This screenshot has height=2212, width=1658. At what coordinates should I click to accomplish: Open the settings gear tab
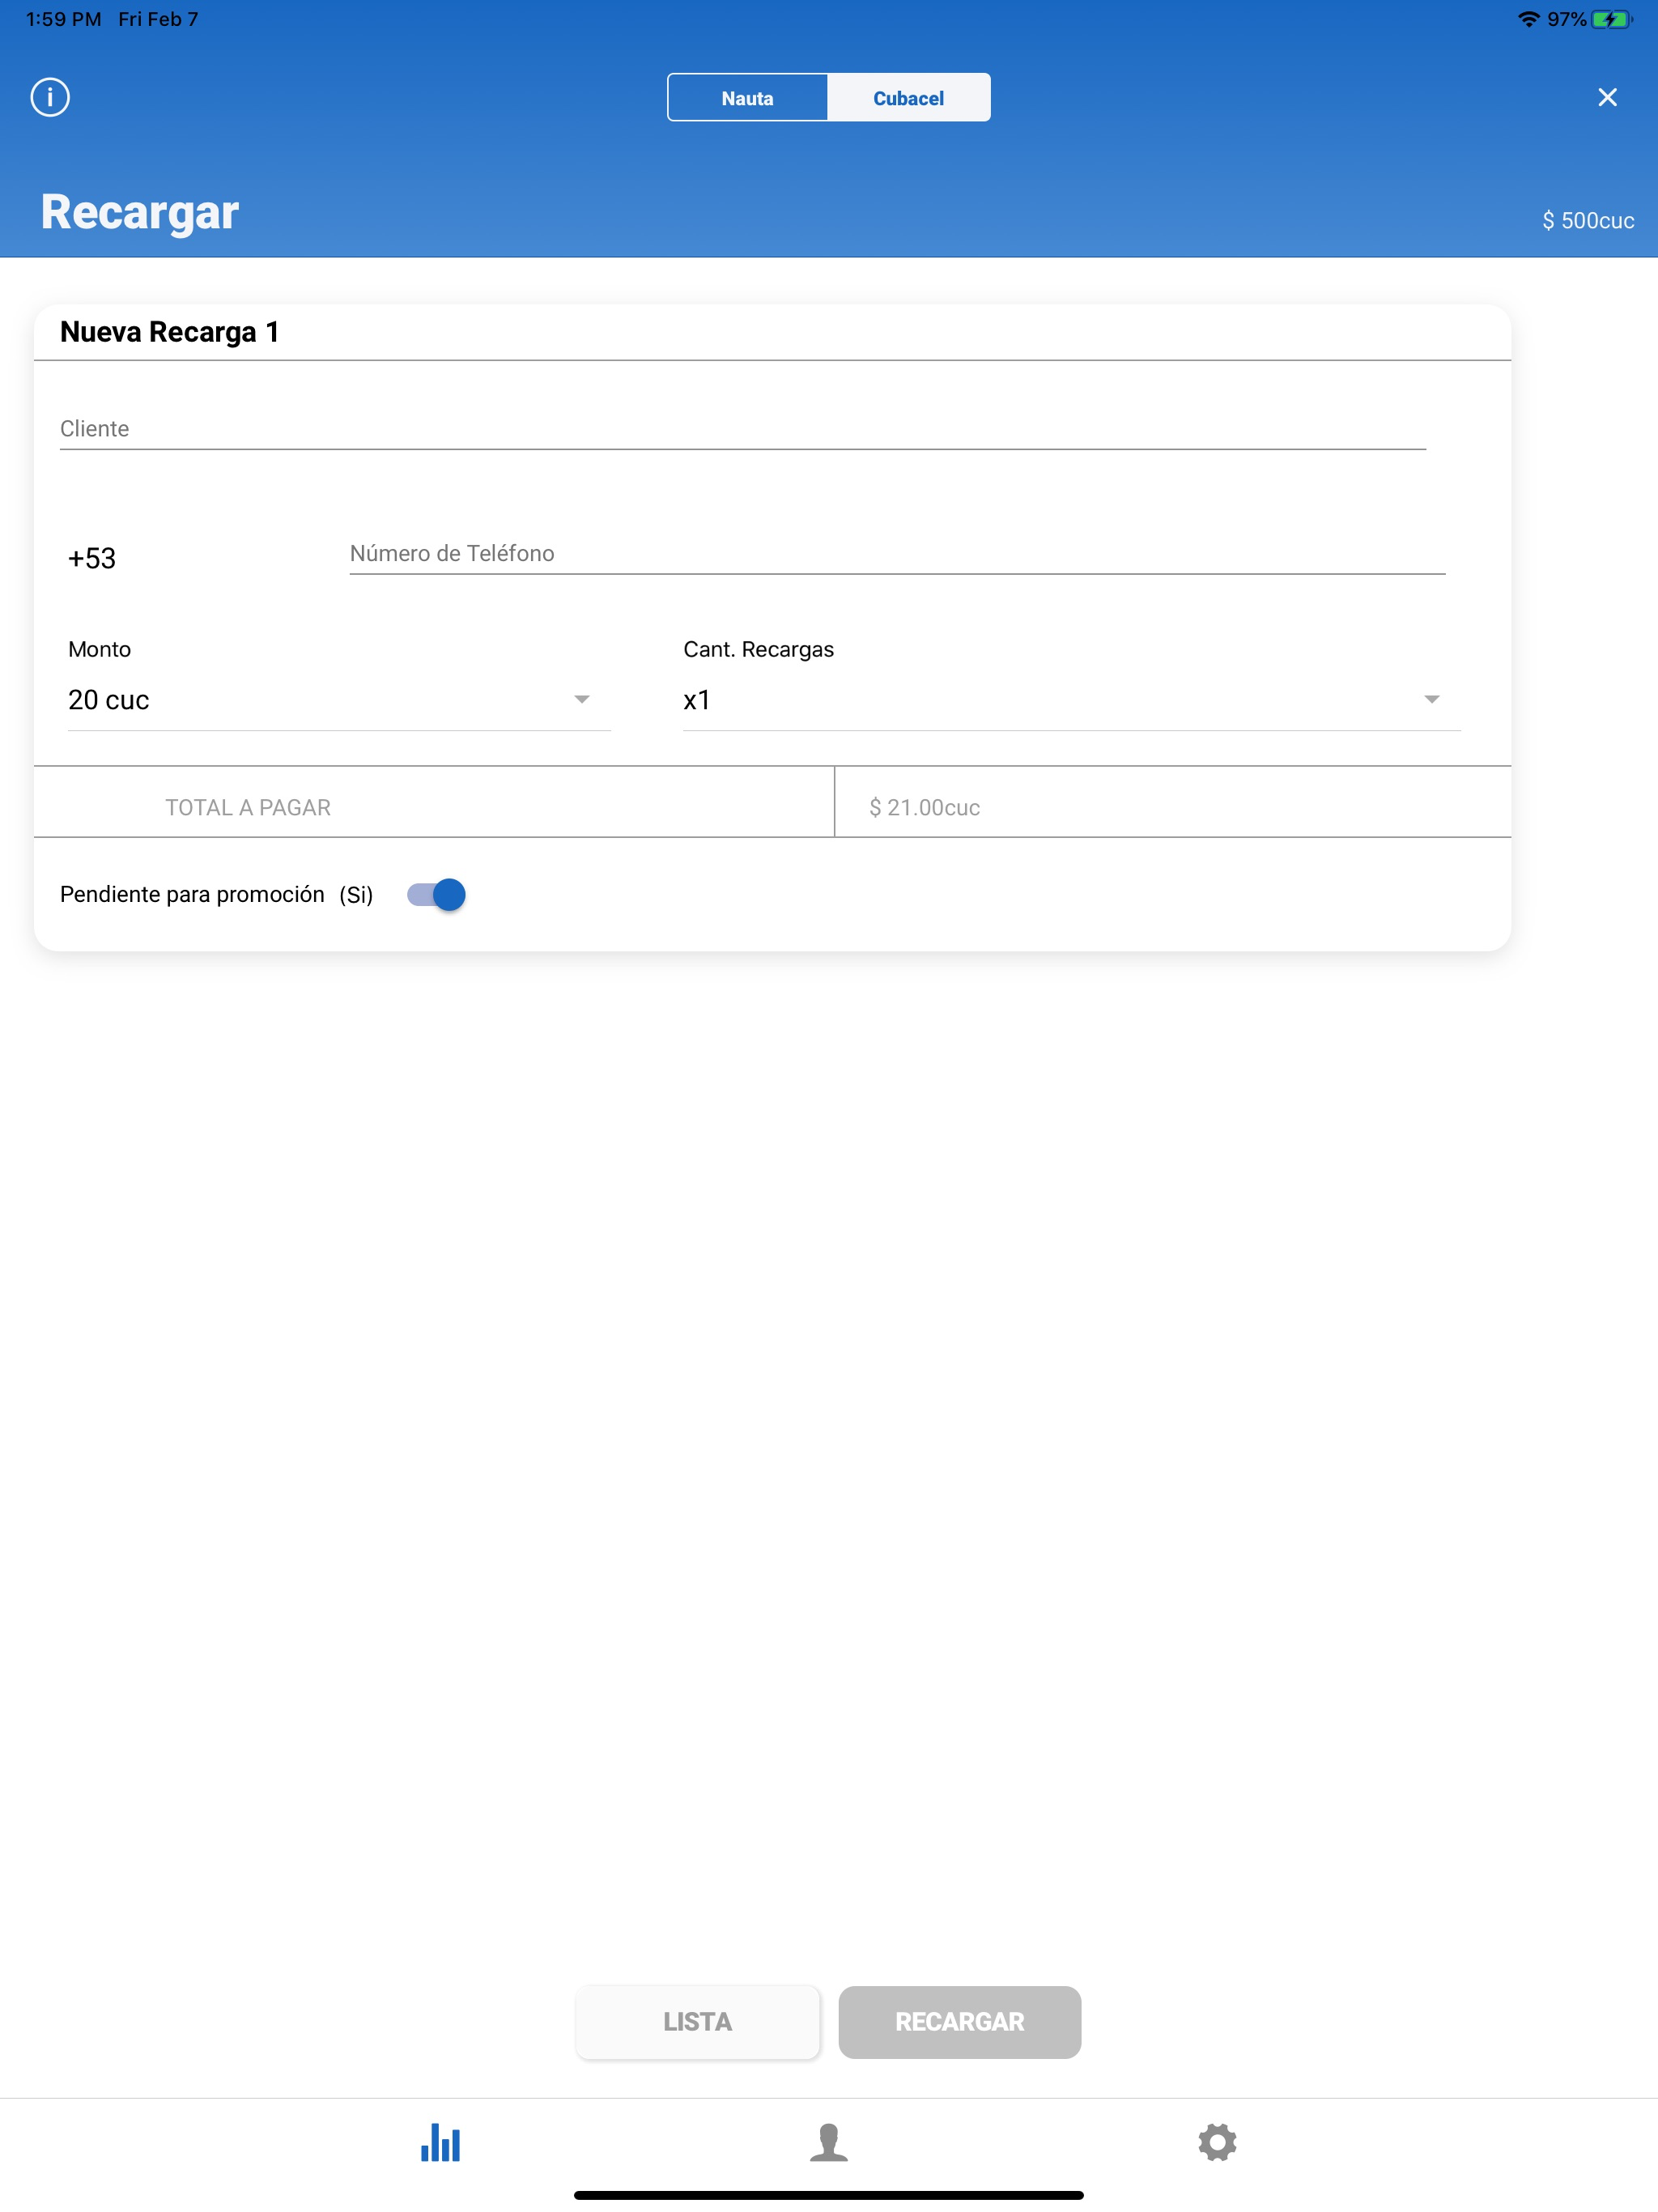(1217, 2142)
